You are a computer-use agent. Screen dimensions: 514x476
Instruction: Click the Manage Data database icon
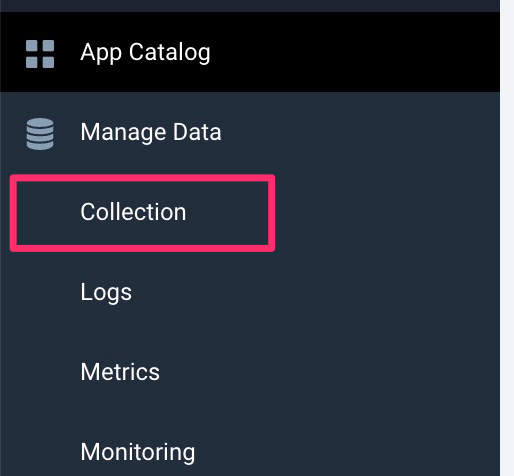[40, 134]
